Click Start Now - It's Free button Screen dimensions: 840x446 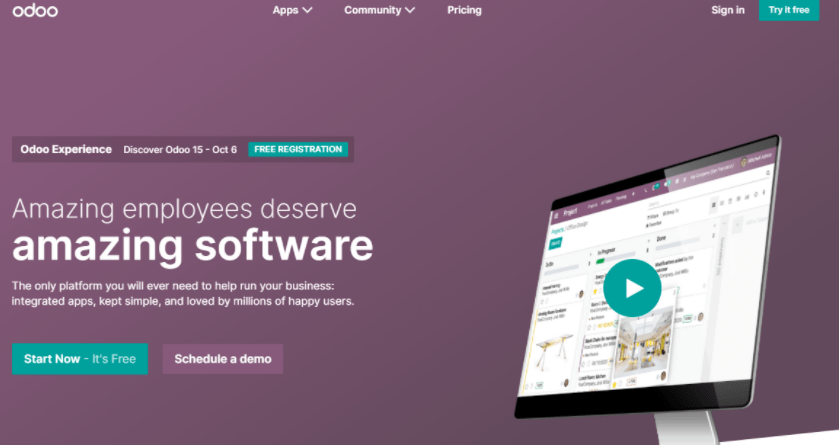click(x=80, y=359)
